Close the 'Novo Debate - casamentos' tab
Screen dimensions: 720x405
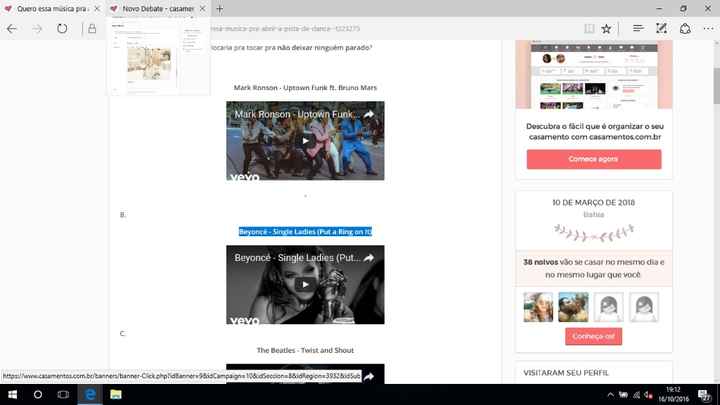202,8
